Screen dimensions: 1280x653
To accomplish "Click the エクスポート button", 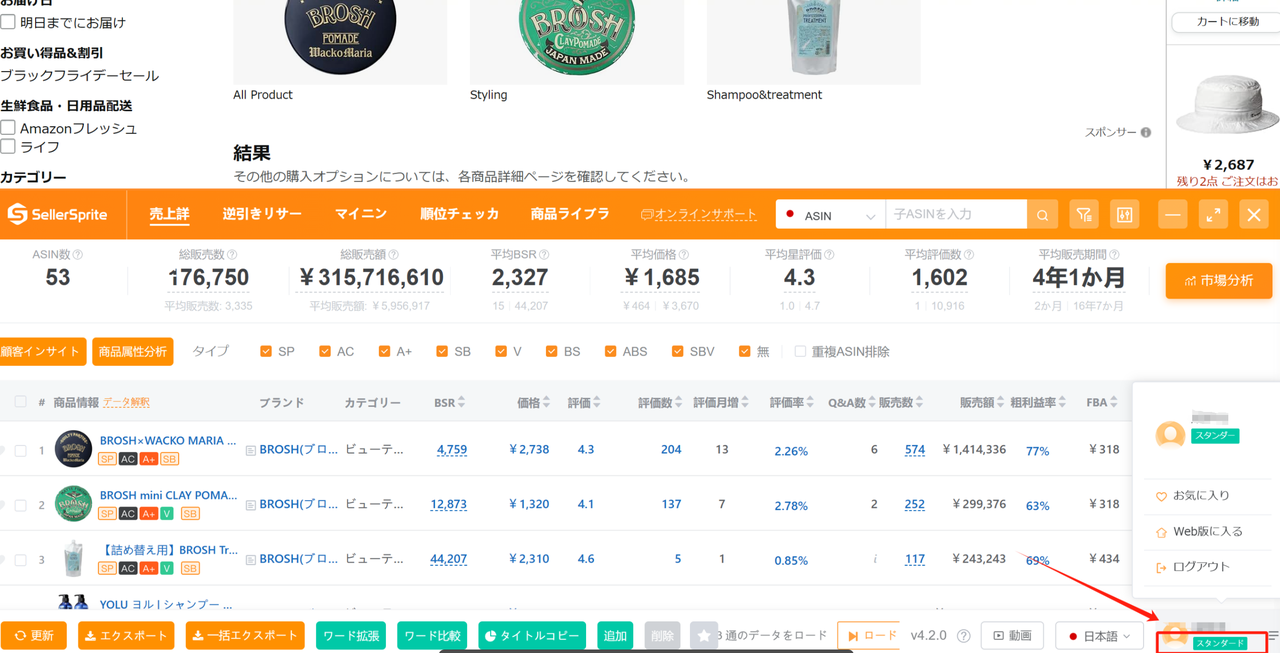I will [126, 636].
